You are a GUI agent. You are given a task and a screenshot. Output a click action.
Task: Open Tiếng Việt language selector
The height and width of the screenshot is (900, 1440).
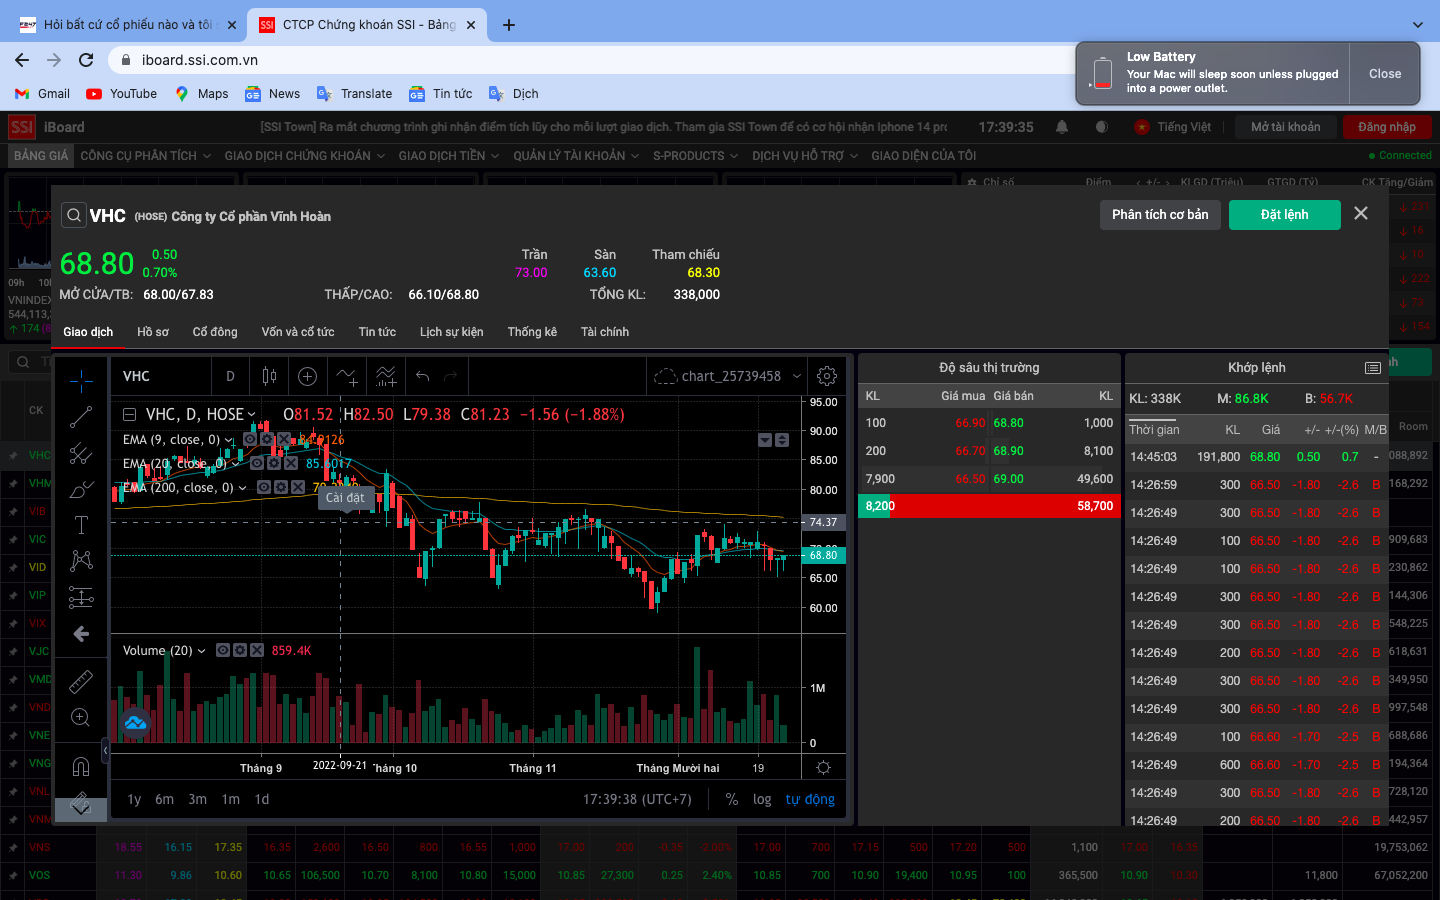(x=1173, y=127)
